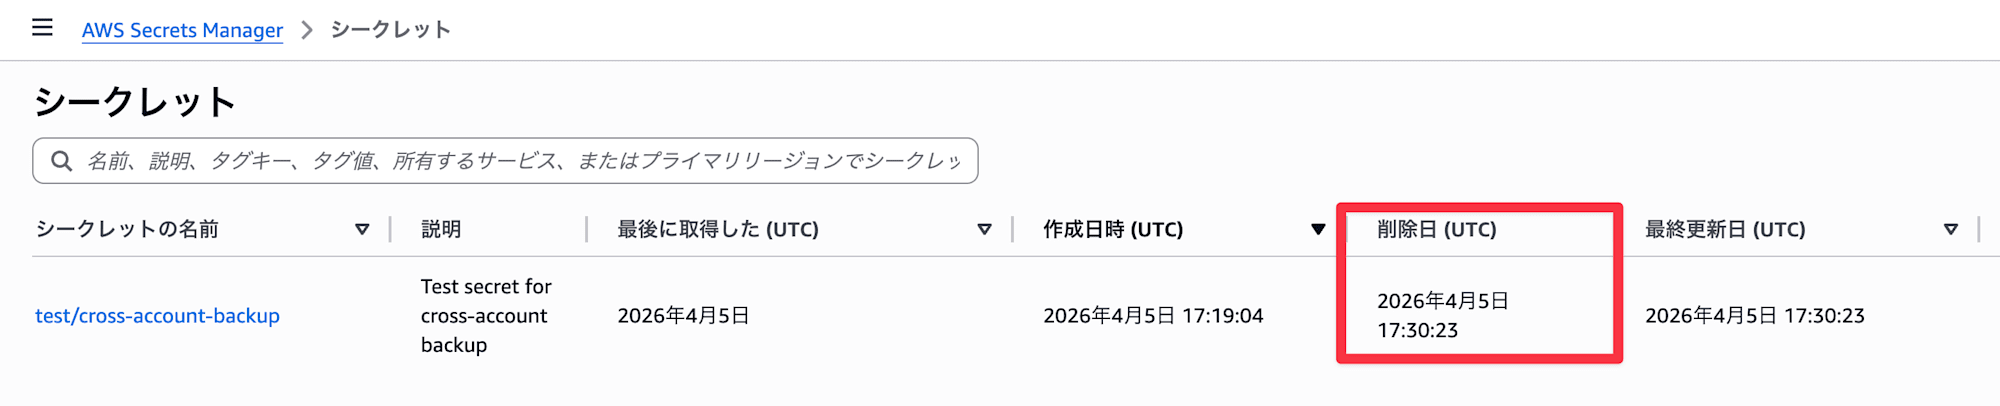Click the 最後に取得した (UTC) header label
Viewport: 2000px width, 406px height.
click(x=717, y=230)
